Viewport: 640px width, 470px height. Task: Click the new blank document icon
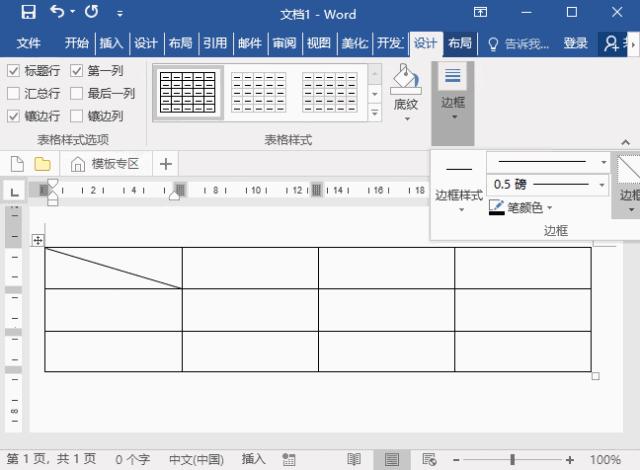pyautogui.click(x=17, y=164)
